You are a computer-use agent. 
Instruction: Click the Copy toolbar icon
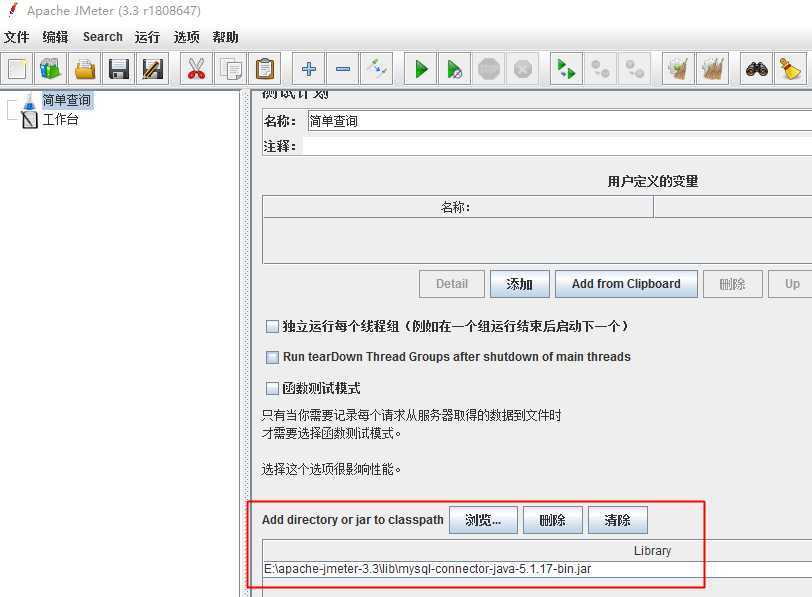(x=231, y=69)
